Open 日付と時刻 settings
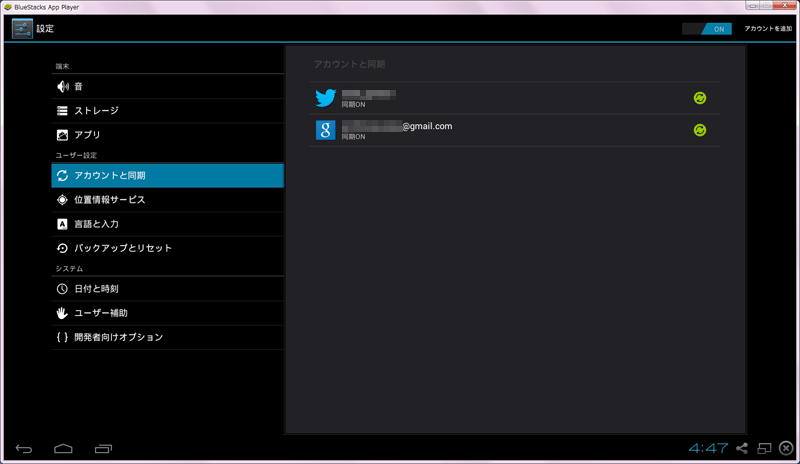 (167, 289)
